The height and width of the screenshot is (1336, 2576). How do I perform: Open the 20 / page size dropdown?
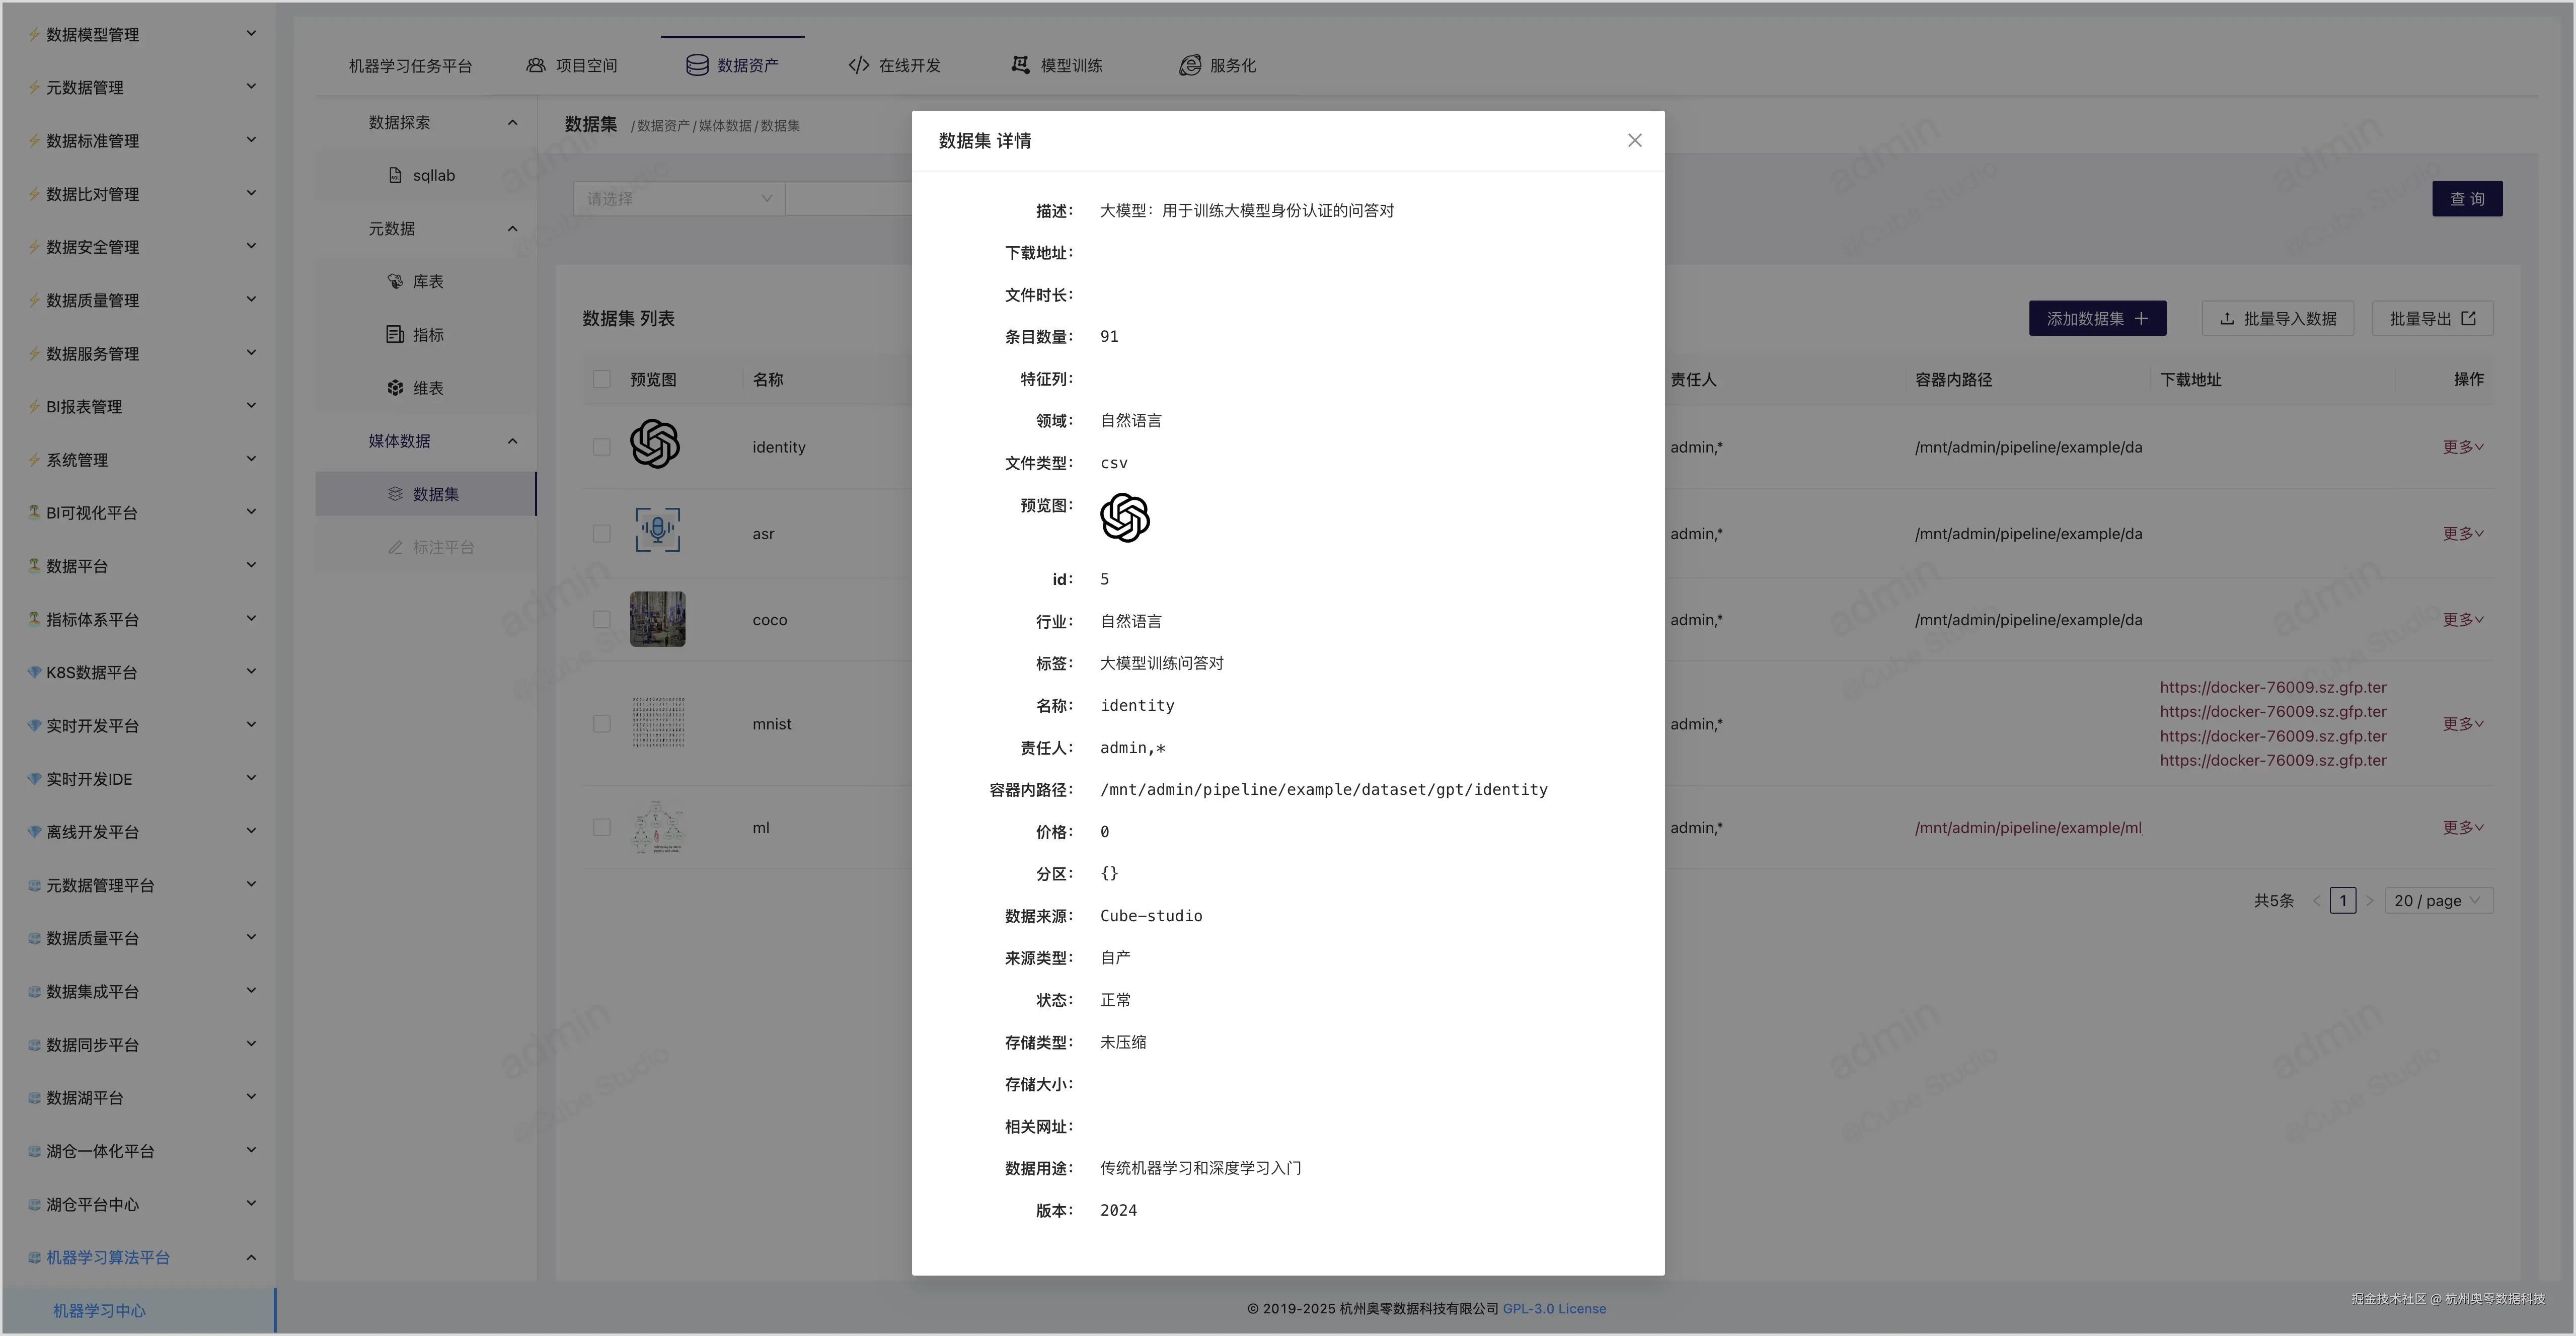(2438, 901)
